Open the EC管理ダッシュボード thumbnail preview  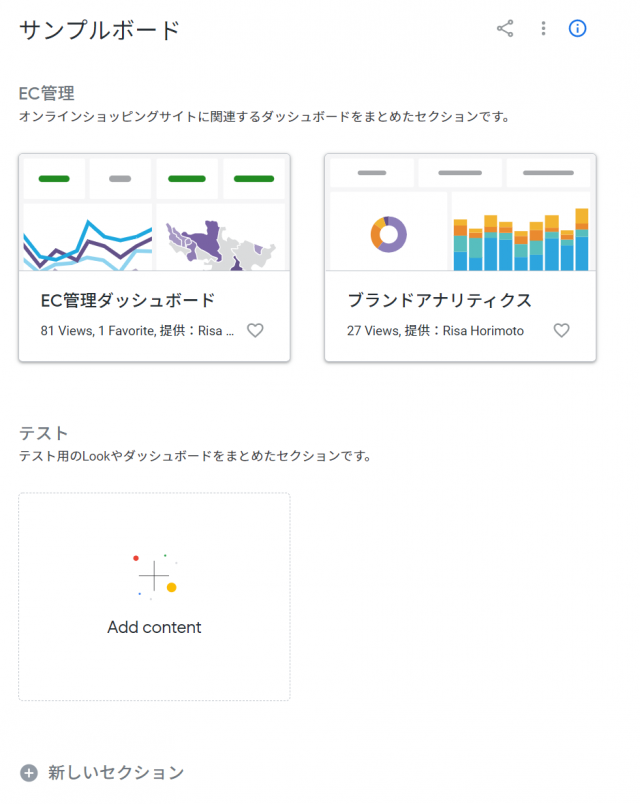154,212
